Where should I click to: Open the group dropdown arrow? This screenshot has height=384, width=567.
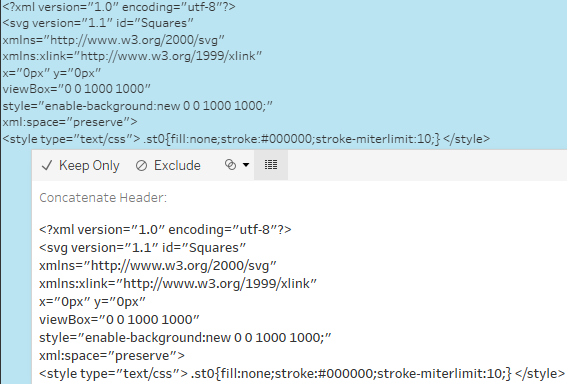point(246,165)
